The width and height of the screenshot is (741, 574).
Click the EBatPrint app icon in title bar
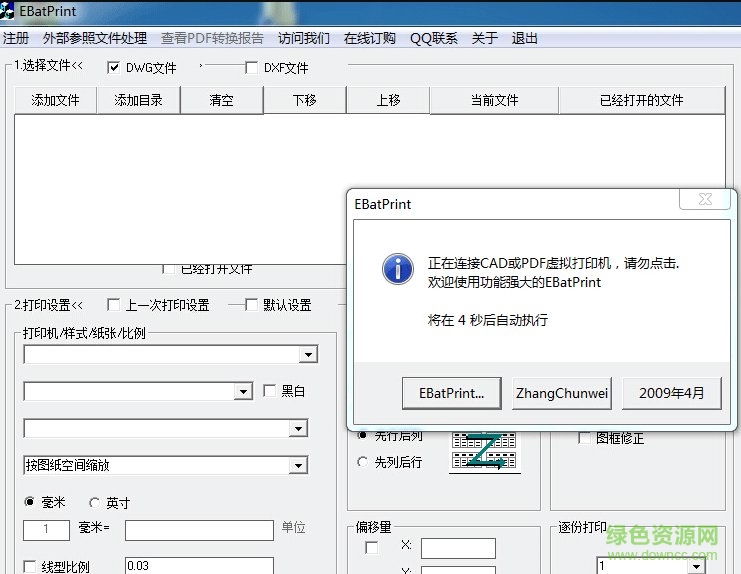pyautogui.click(x=7, y=10)
